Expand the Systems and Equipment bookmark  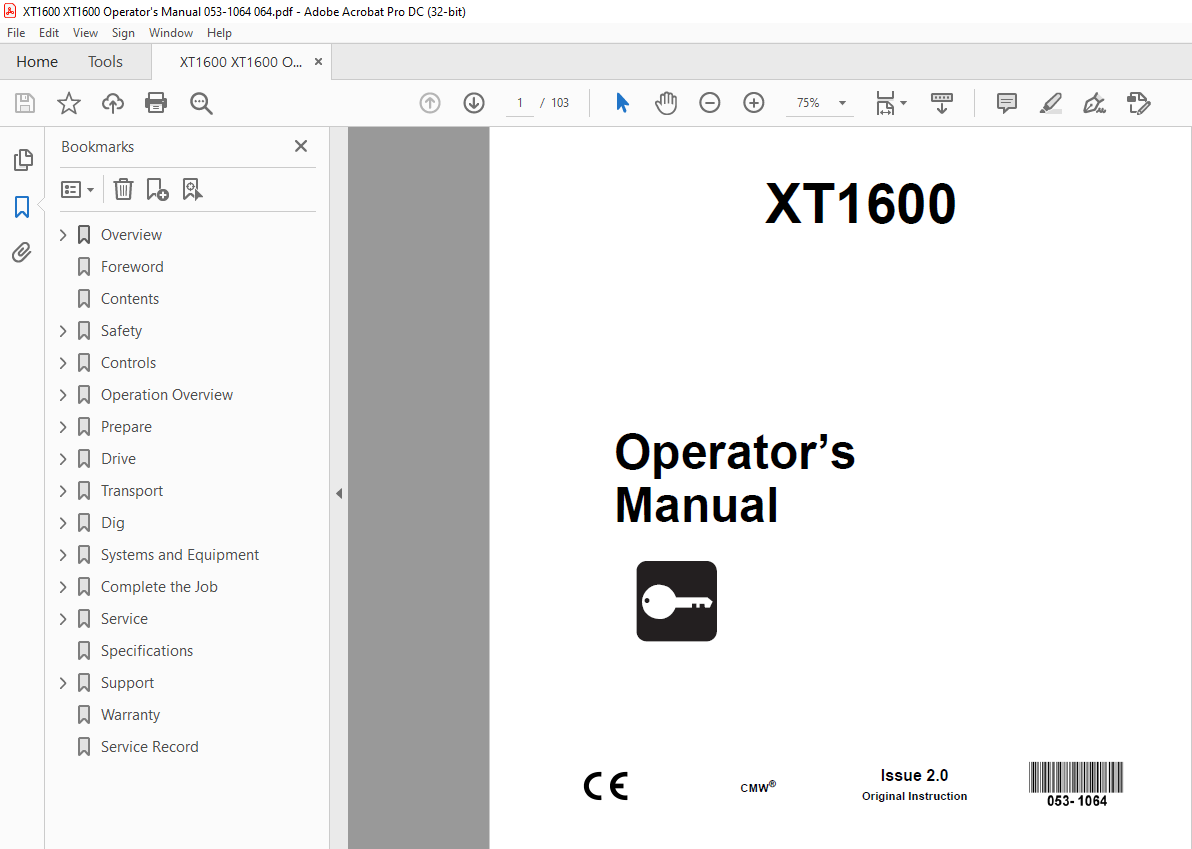click(x=63, y=555)
